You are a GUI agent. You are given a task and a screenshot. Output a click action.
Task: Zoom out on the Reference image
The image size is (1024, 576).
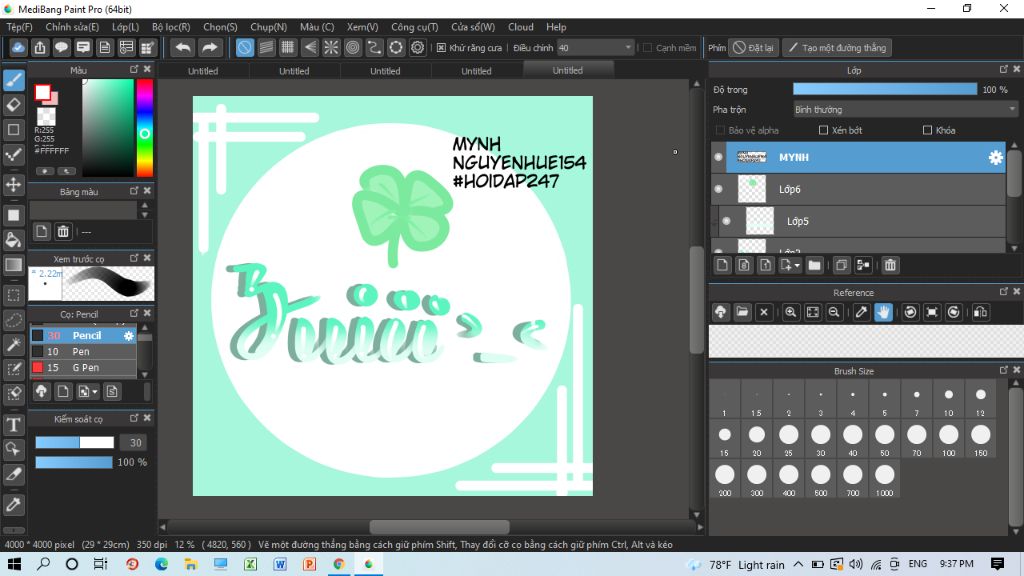click(x=834, y=312)
